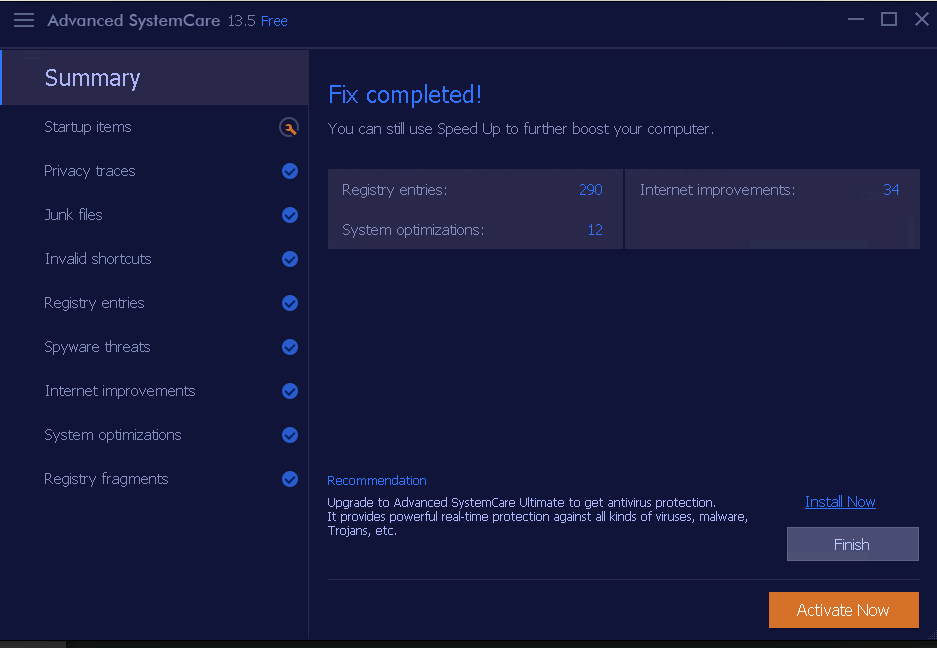Click the Spyware threats checkmark icon
Image resolution: width=937 pixels, height=648 pixels.
pyautogui.click(x=290, y=347)
